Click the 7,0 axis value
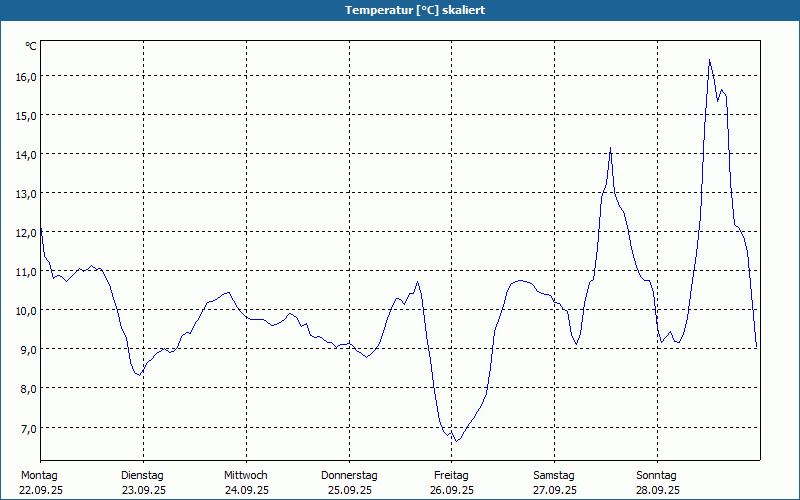 tap(29, 429)
